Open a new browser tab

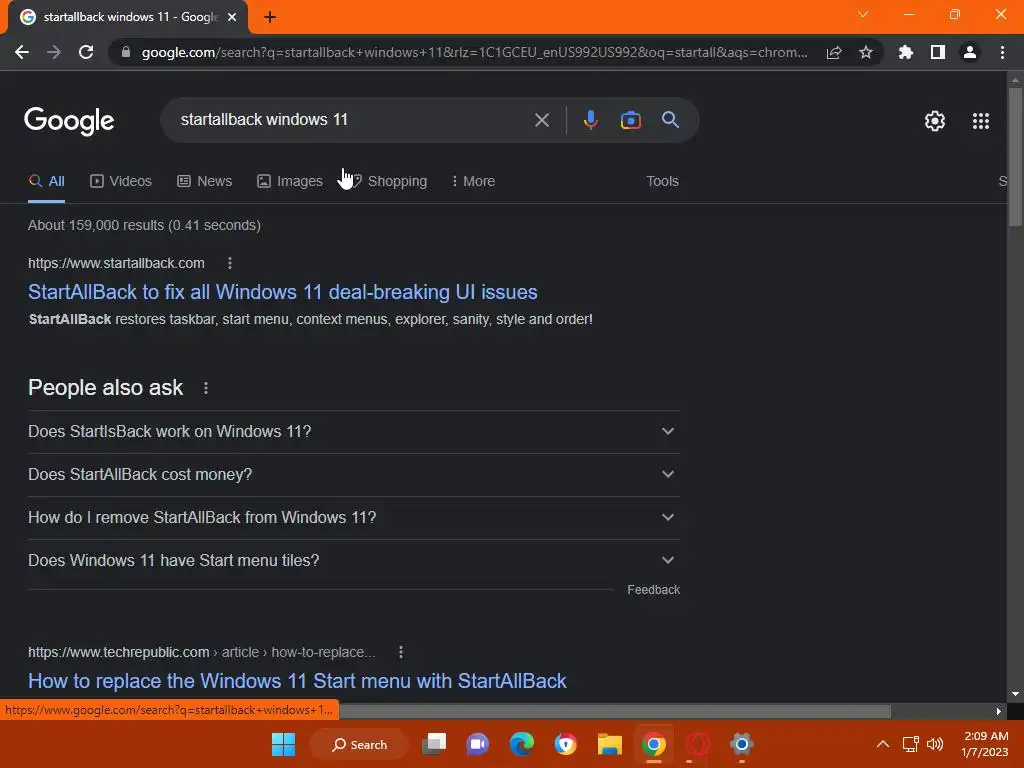click(270, 18)
